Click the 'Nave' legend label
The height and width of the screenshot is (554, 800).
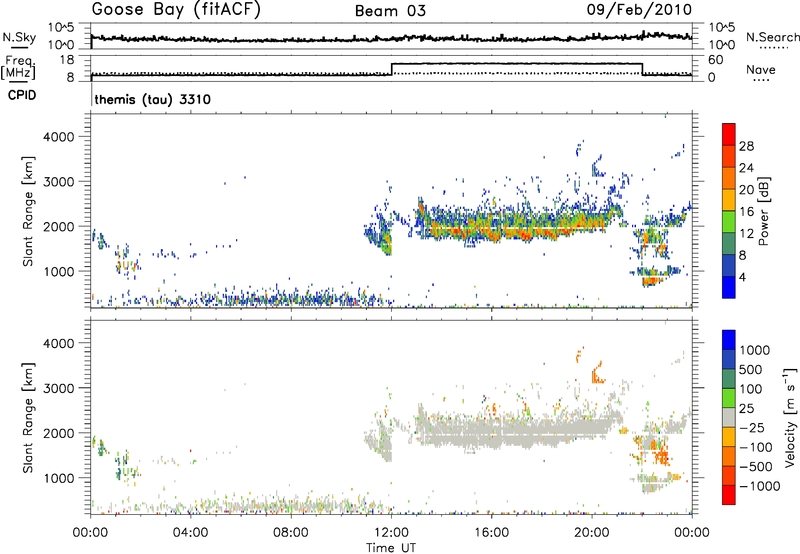tap(761, 70)
